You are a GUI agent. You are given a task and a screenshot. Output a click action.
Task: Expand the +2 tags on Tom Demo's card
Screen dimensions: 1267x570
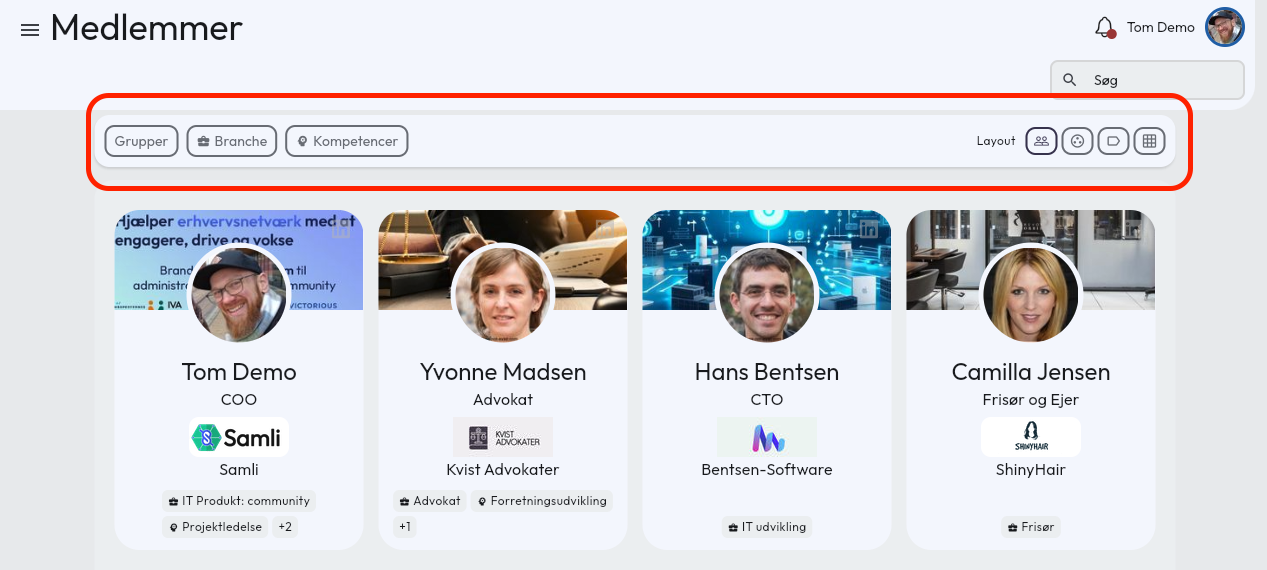click(x=286, y=527)
